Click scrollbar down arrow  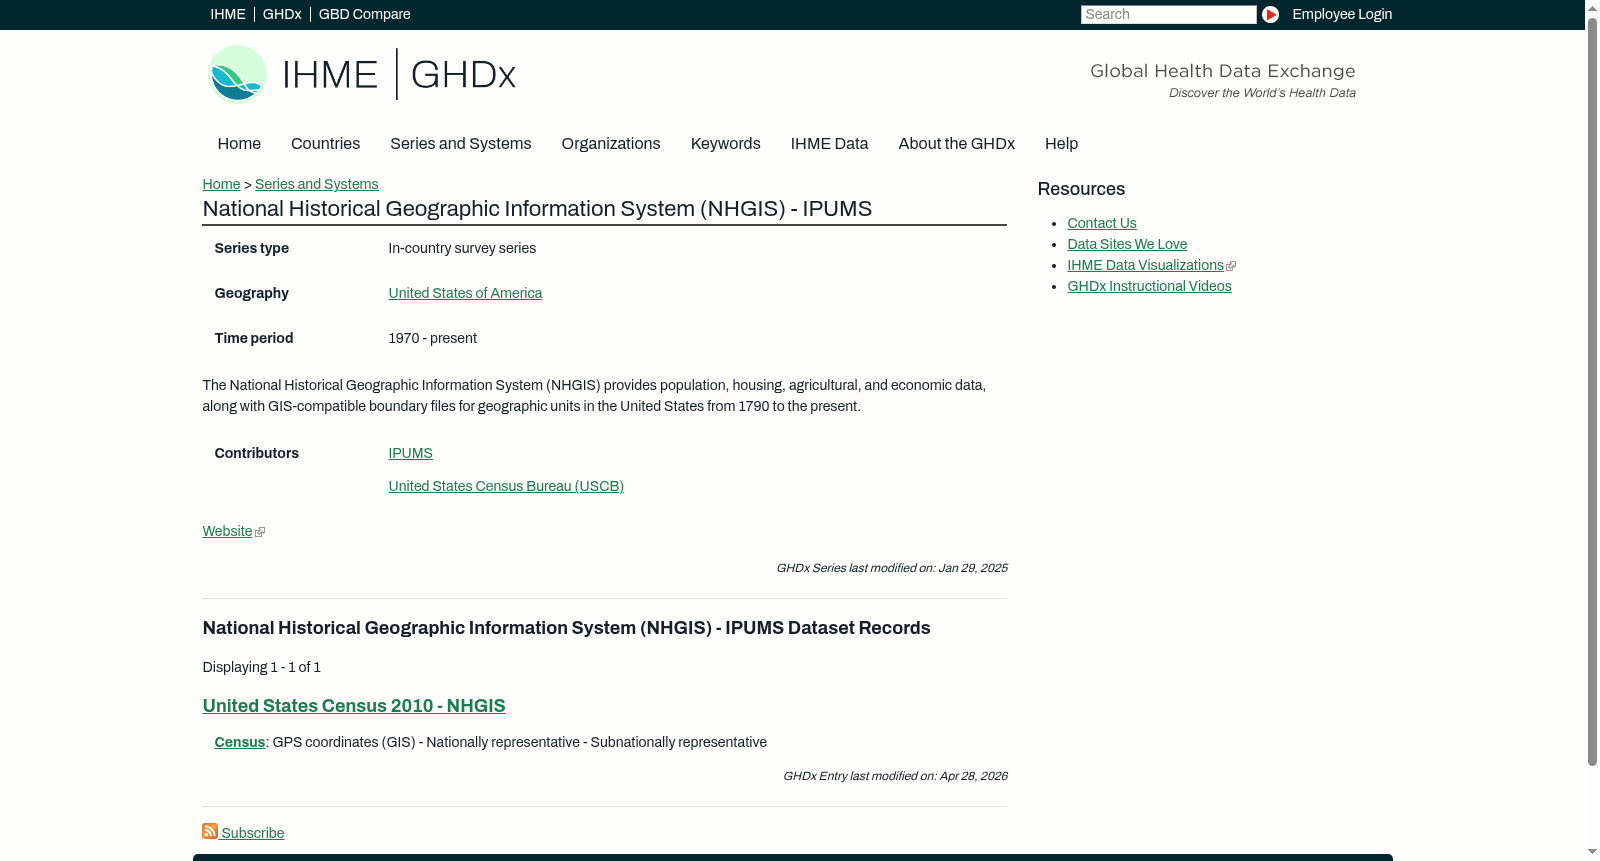1592,853
